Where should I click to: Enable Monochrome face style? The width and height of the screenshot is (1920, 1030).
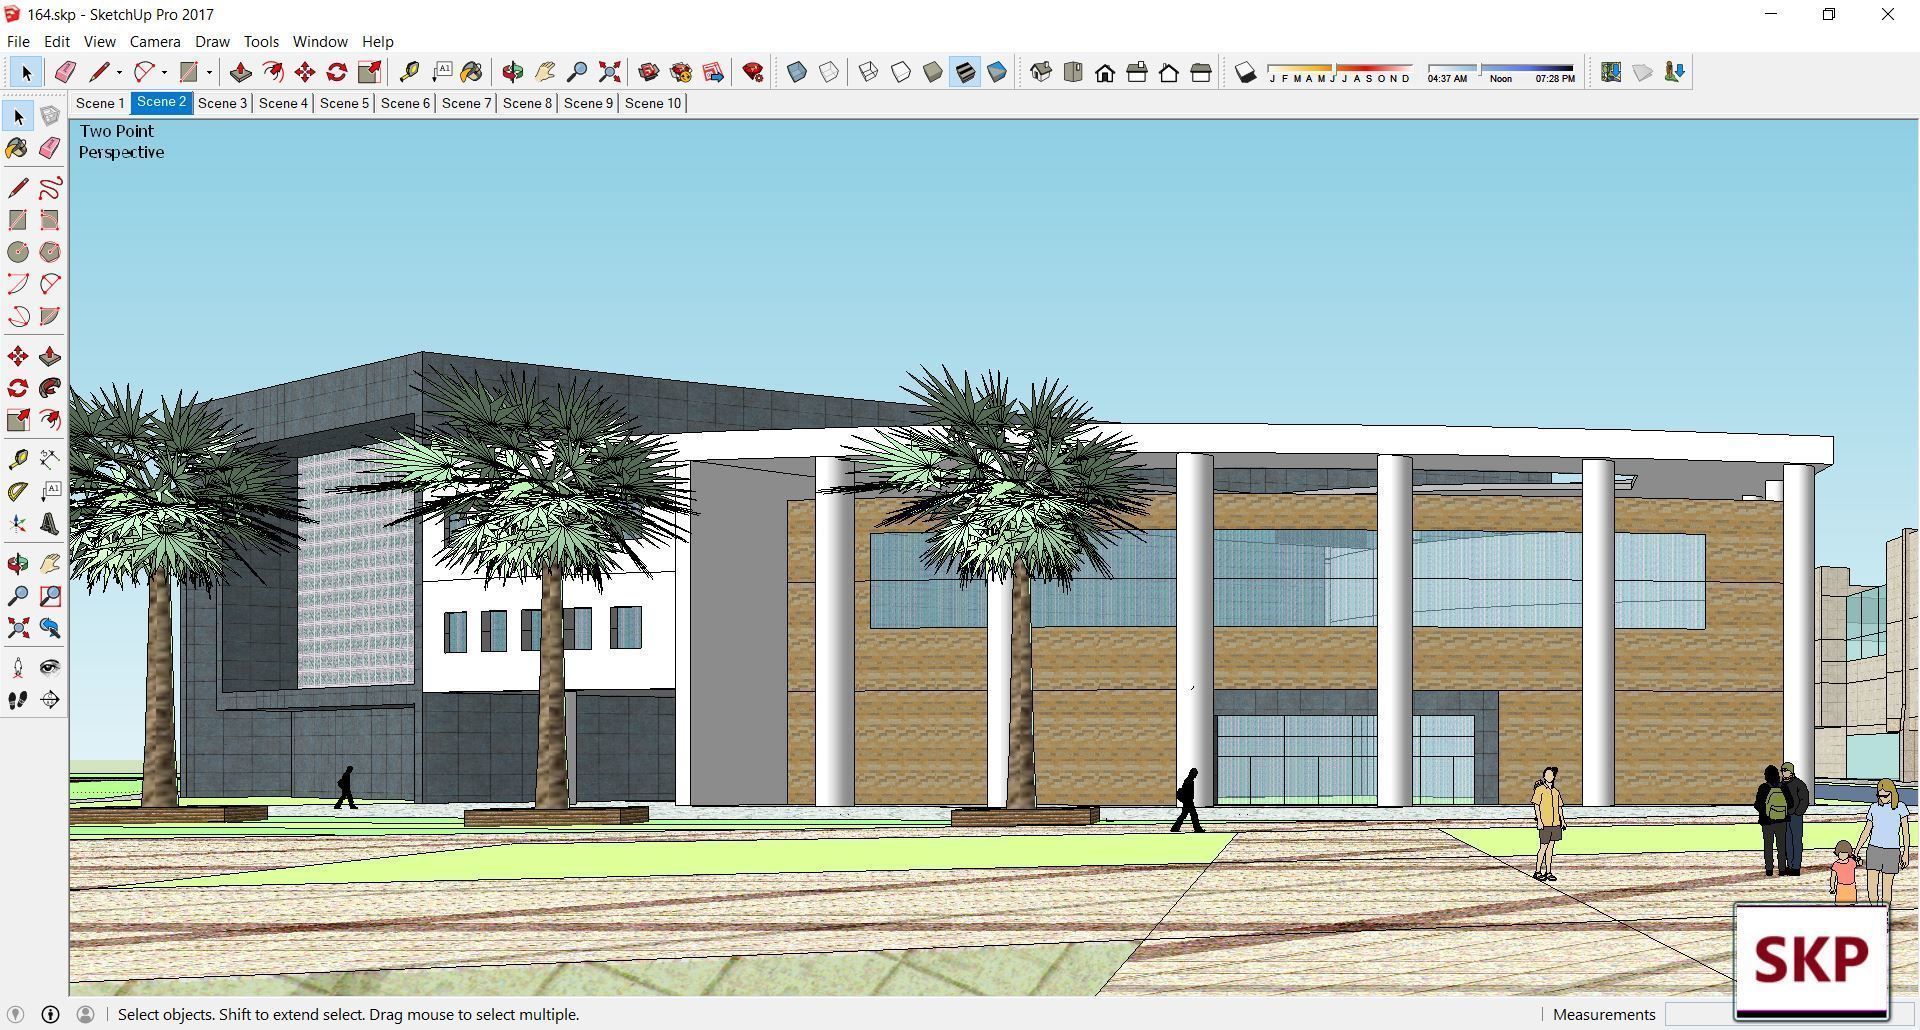point(997,72)
